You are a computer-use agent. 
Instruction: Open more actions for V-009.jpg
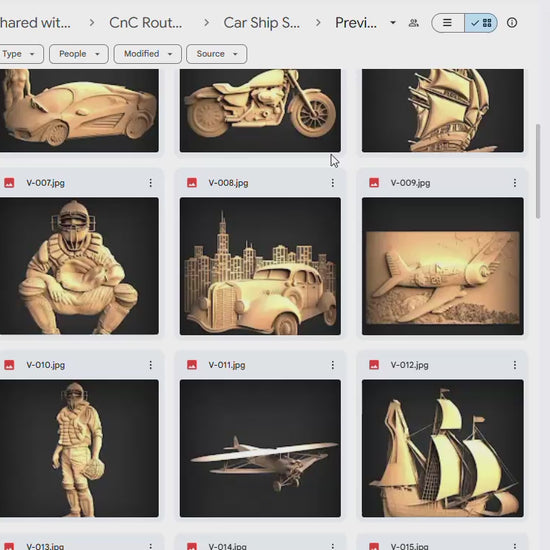pos(515,183)
